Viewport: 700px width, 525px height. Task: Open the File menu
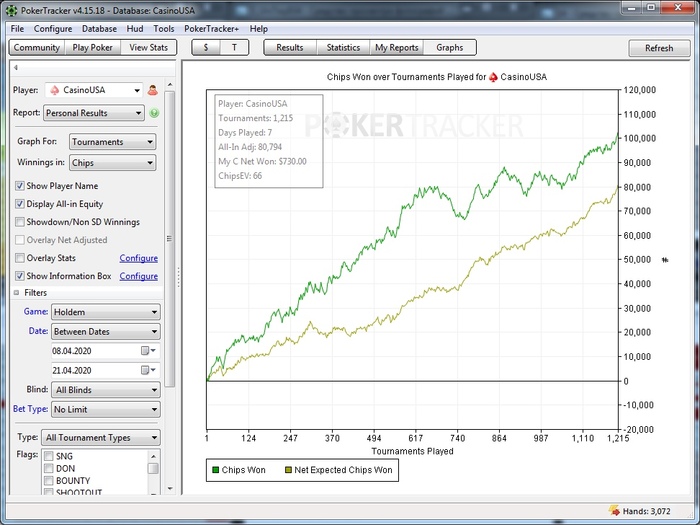point(17,29)
